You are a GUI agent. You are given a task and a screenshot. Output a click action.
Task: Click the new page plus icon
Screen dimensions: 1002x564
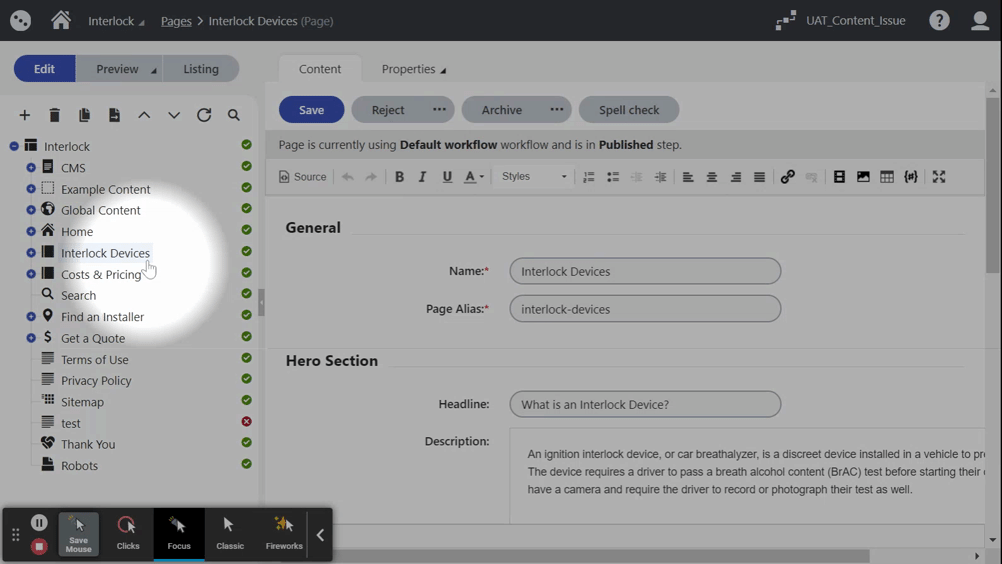pos(25,115)
